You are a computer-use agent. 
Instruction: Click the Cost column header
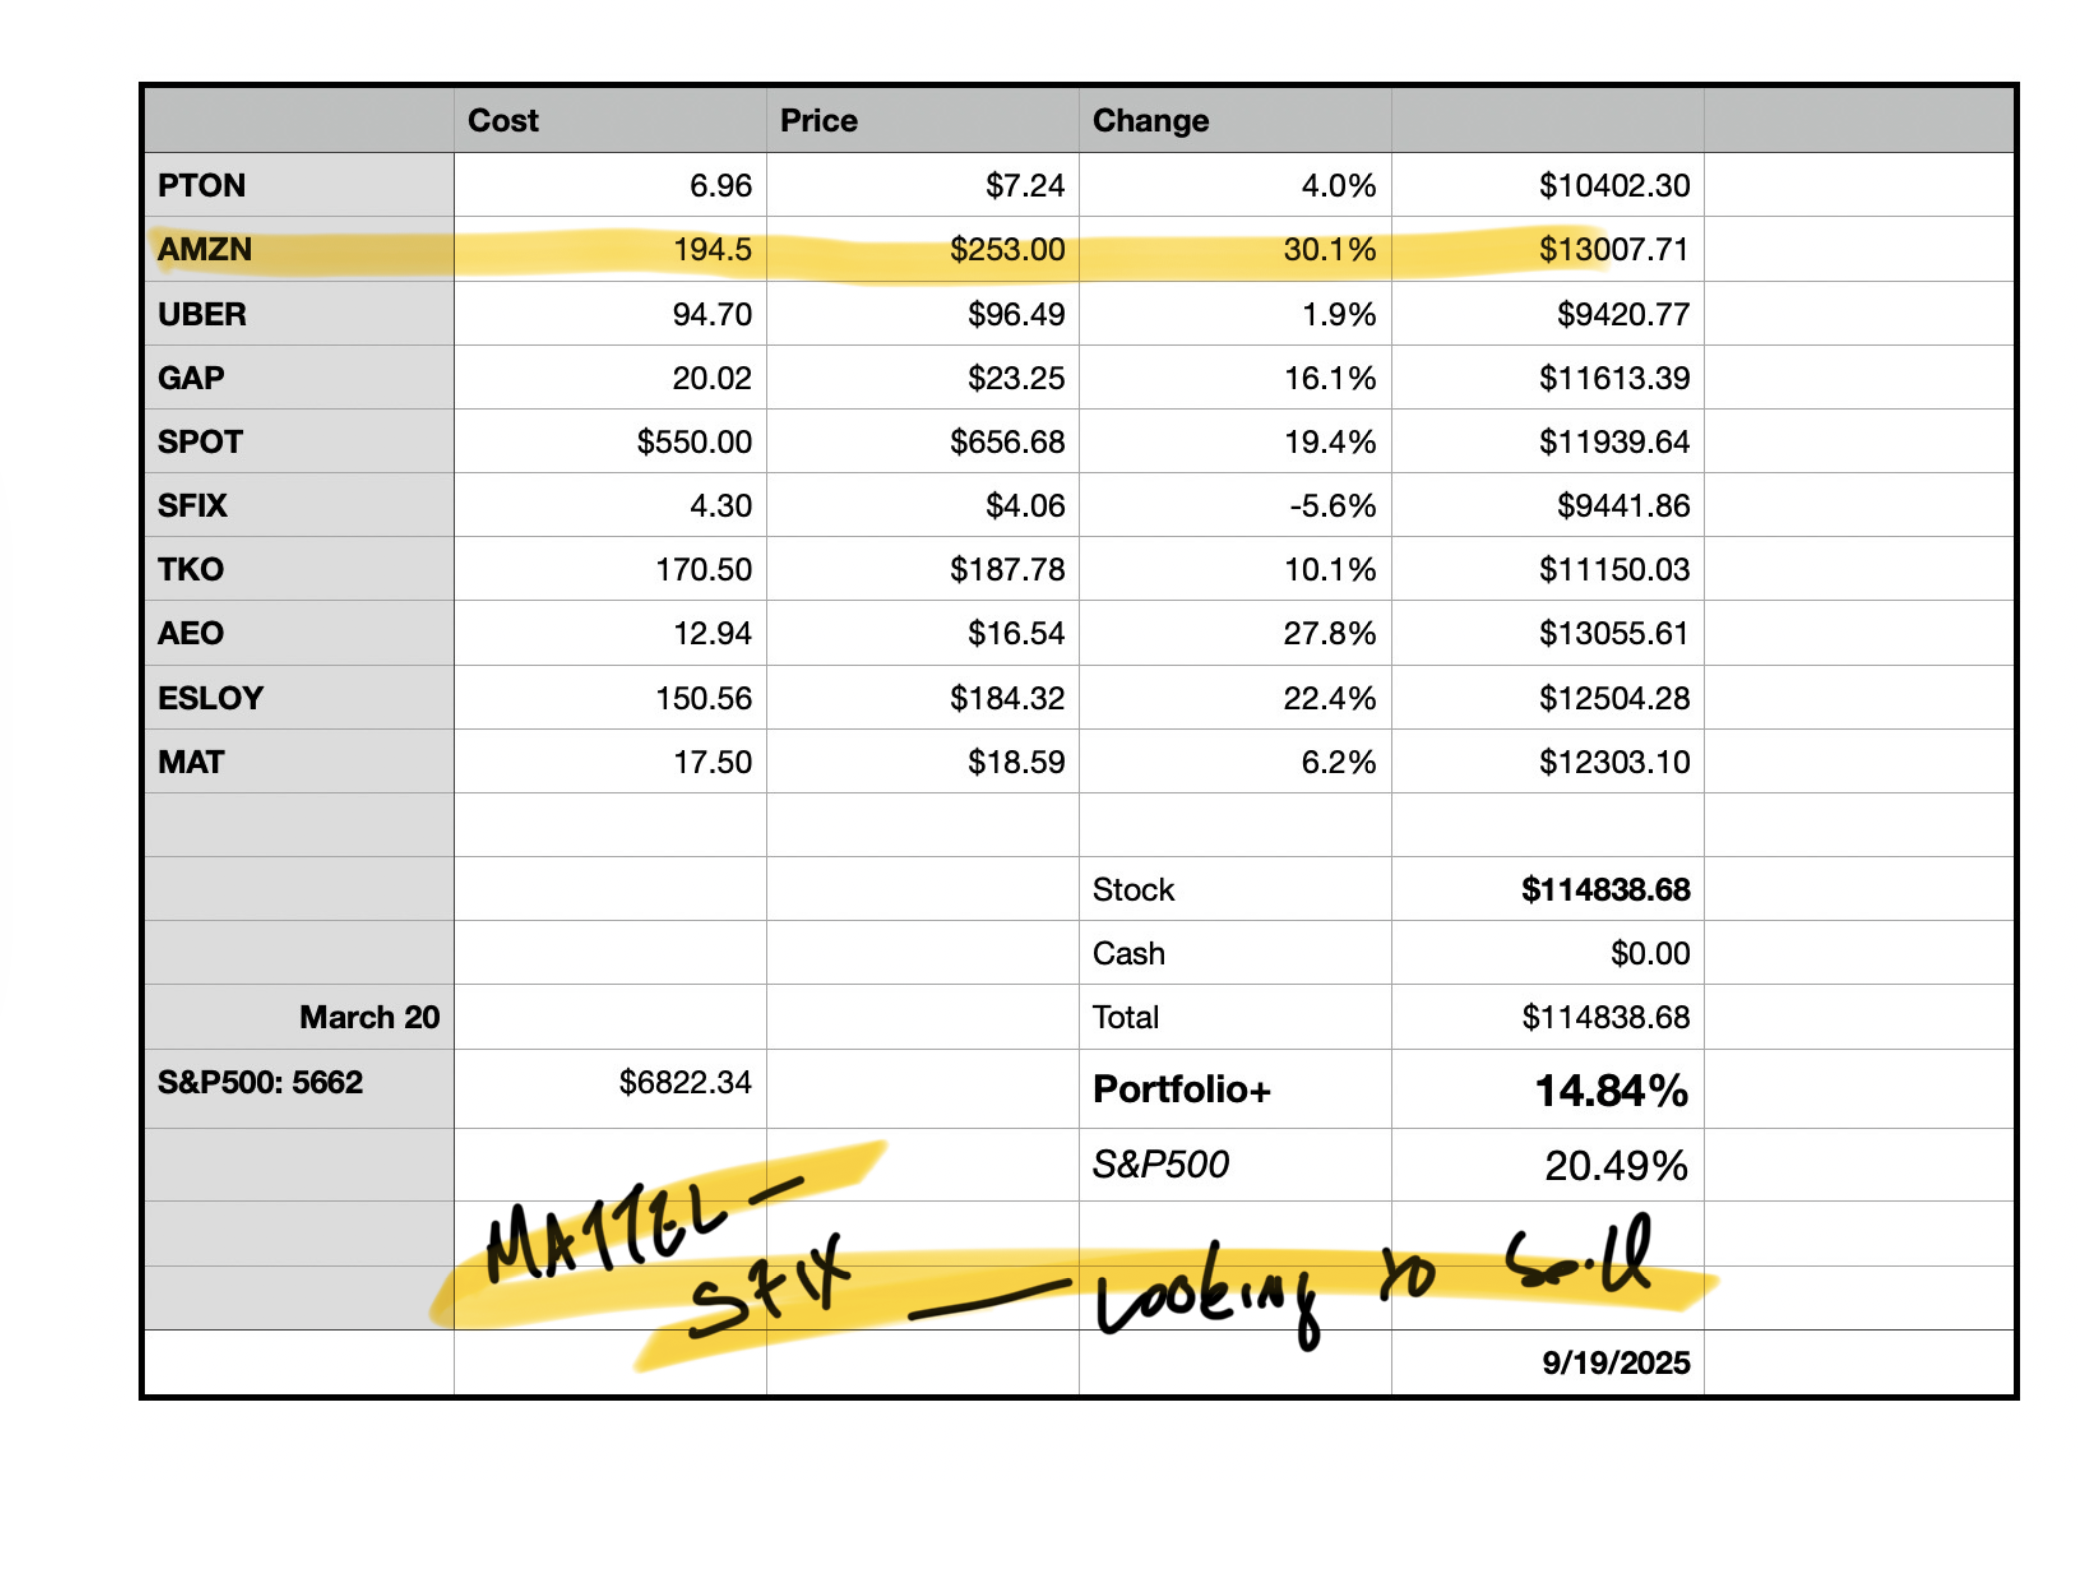(503, 120)
